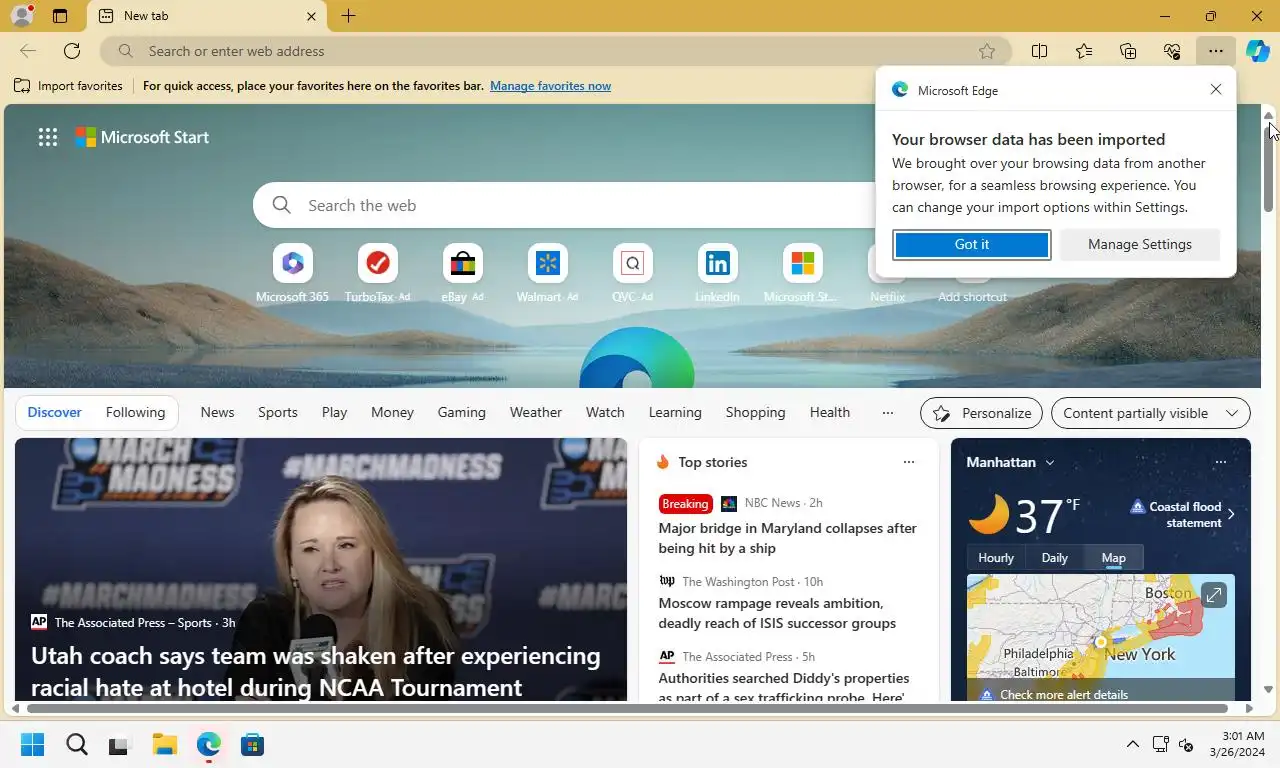Click Check more alert details

(x=1064, y=694)
